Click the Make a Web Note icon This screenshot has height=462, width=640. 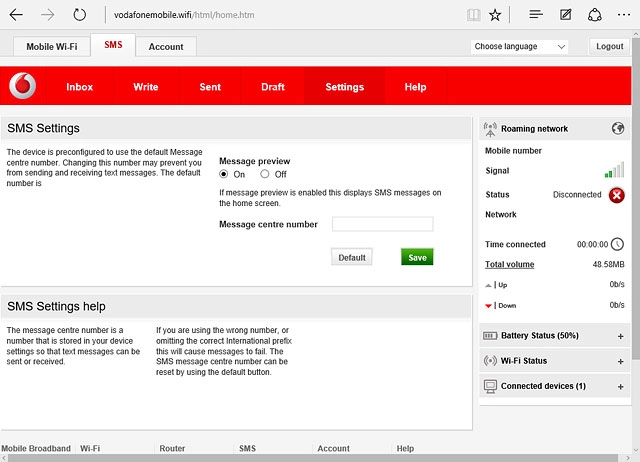click(x=566, y=15)
